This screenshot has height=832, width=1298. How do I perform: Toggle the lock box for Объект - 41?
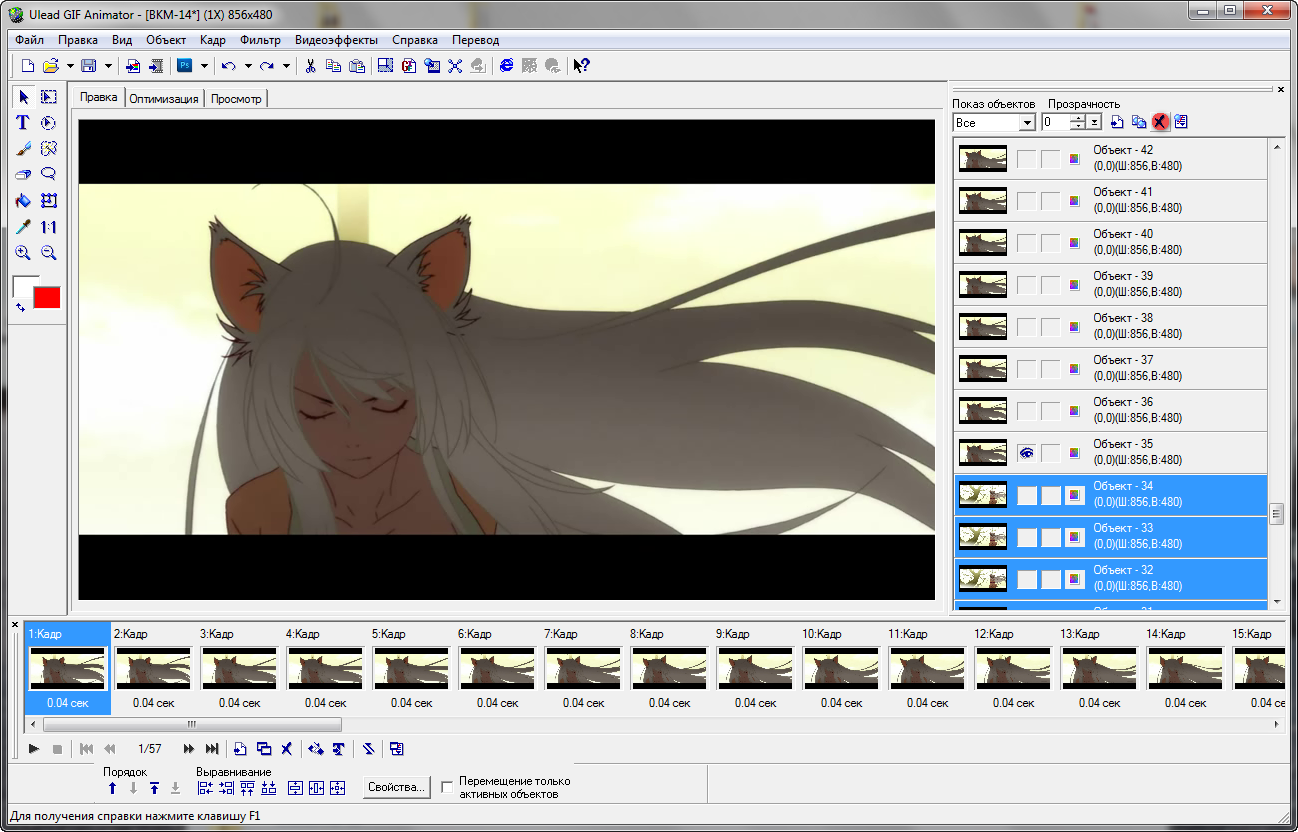[1050, 201]
